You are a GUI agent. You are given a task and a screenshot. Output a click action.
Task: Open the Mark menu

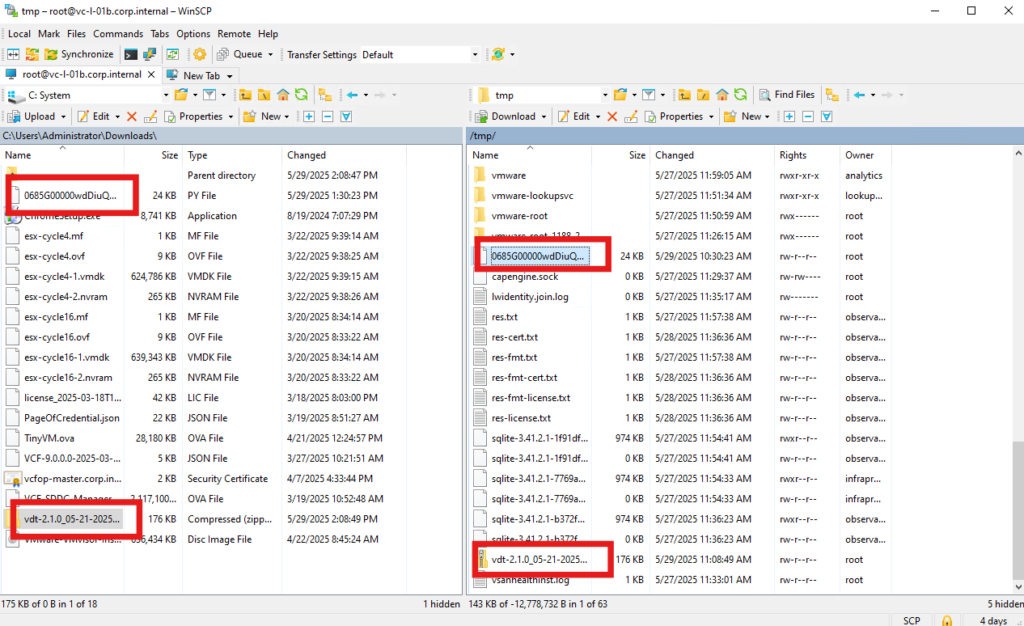(x=49, y=34)
